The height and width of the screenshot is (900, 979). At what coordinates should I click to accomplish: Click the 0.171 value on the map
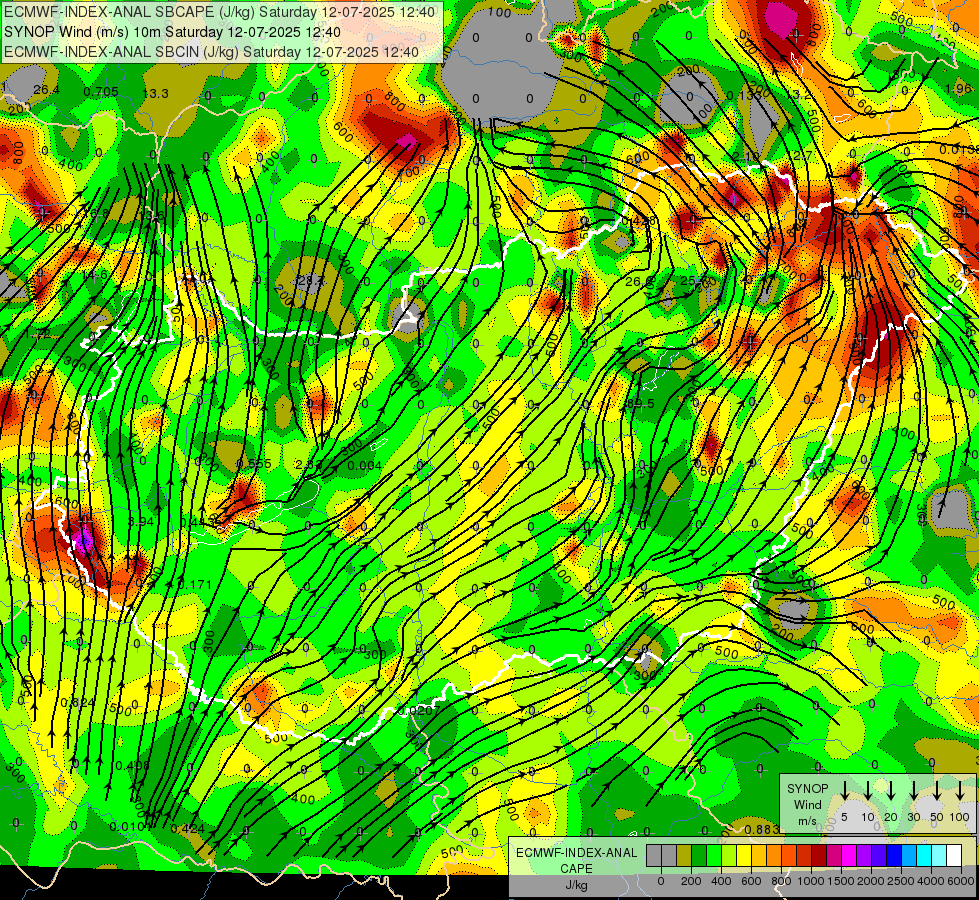click(195, 585)
